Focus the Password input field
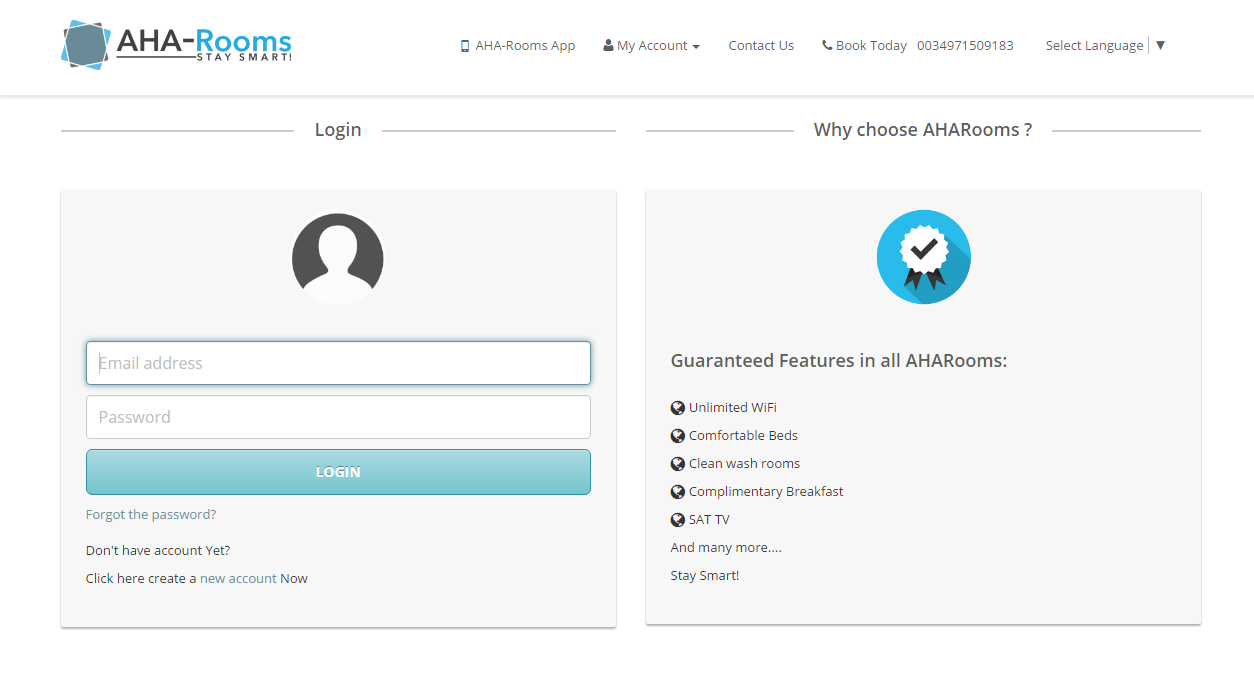 [338, 417]
